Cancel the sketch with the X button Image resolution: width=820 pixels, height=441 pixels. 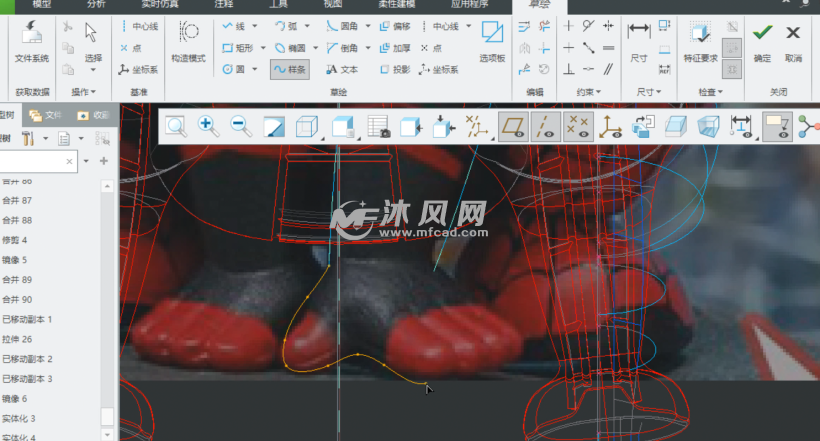793,42
